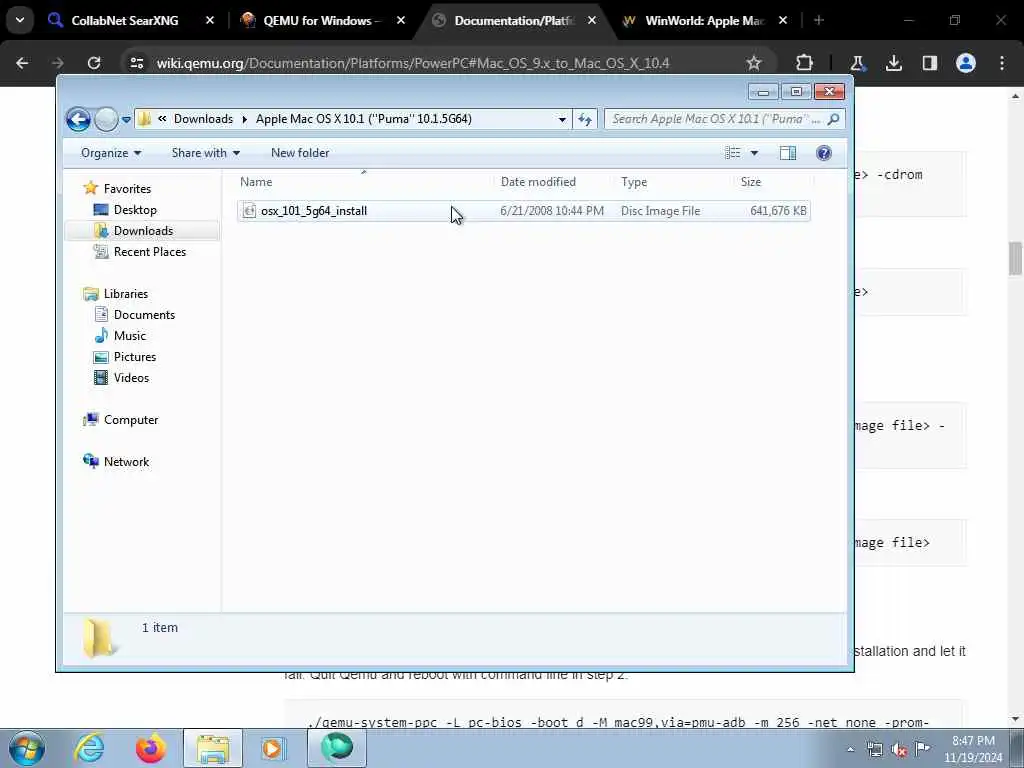This screenshot has height=768, width=1024.
Task: Open a new browser tab
Action: click(819, 21)
